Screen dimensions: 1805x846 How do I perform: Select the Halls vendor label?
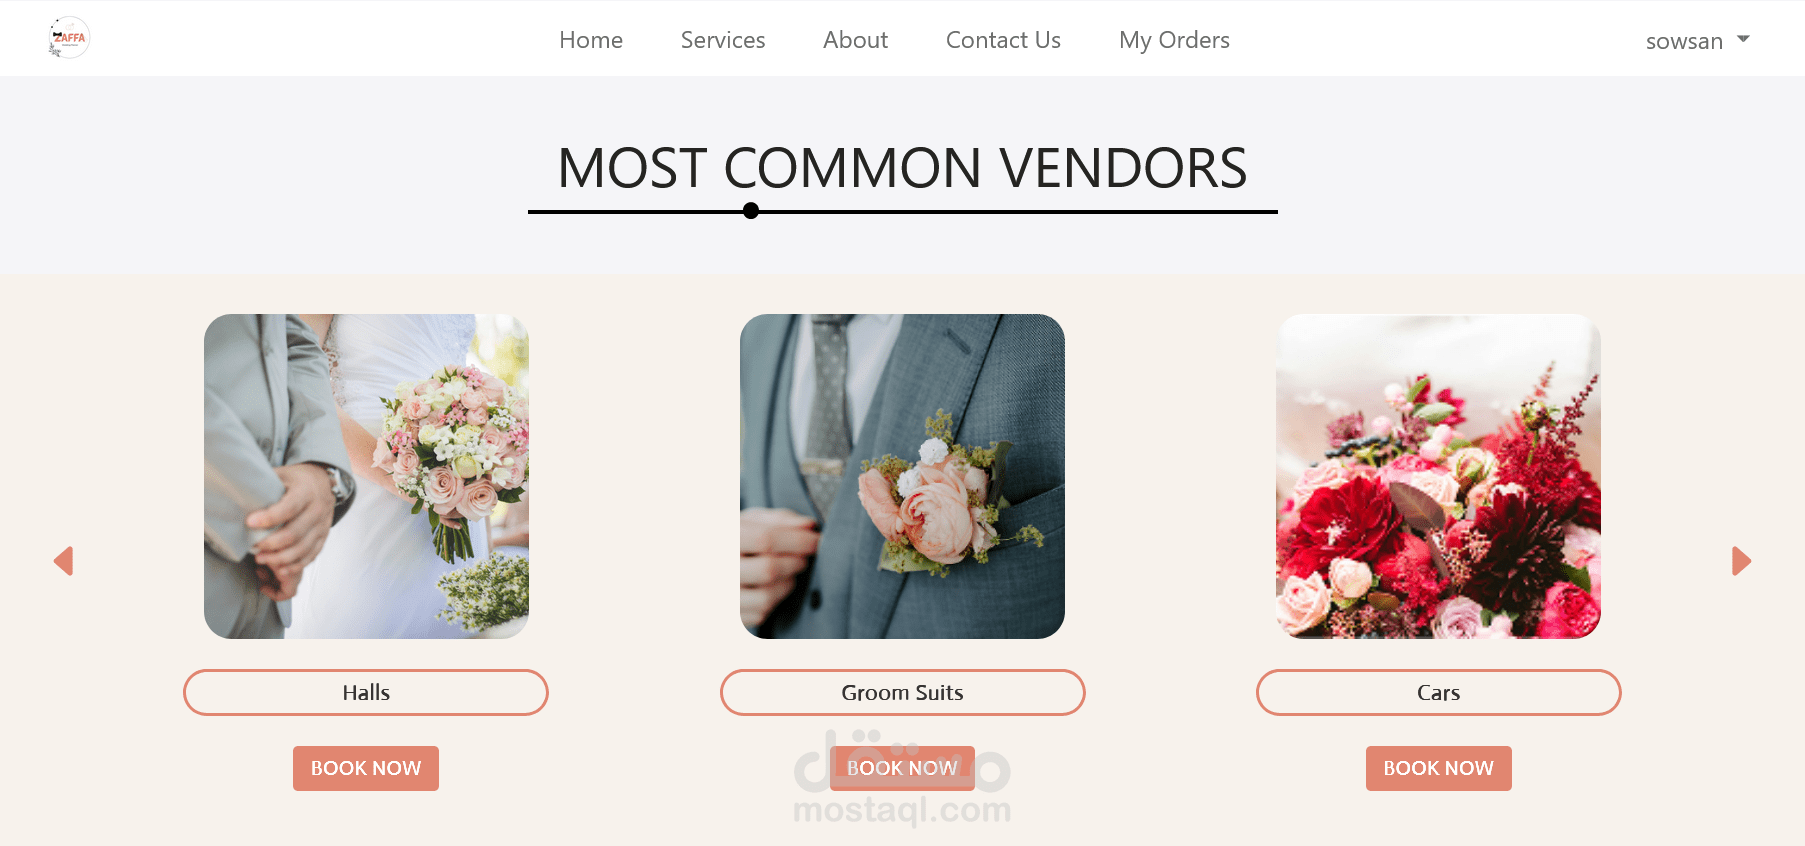coord(366,692)
